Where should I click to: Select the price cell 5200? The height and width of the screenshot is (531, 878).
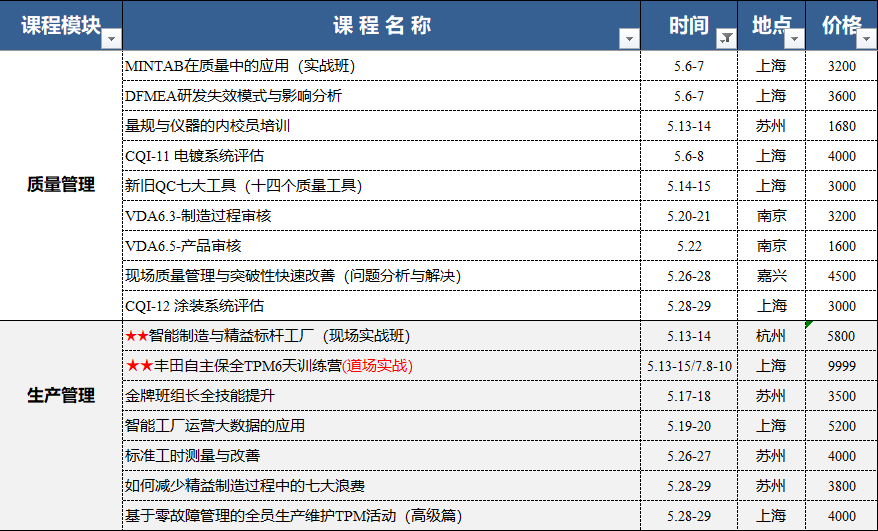tap(842, 426)
